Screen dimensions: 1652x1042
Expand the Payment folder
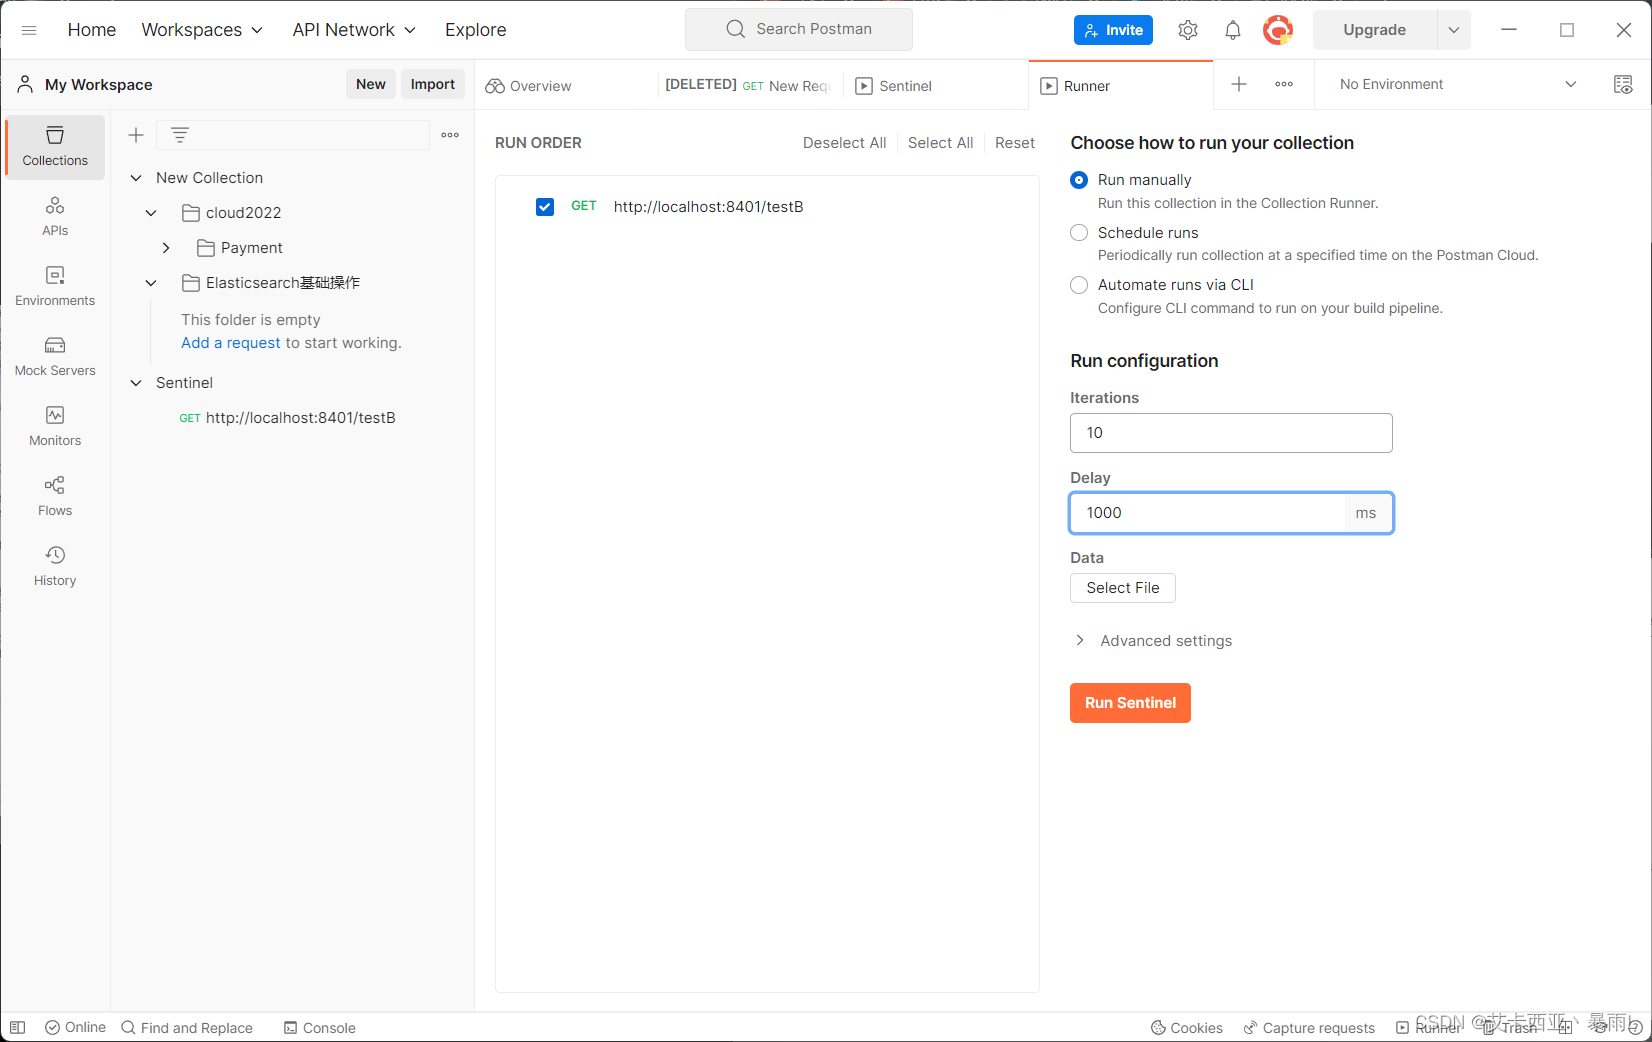click(166, 248)
